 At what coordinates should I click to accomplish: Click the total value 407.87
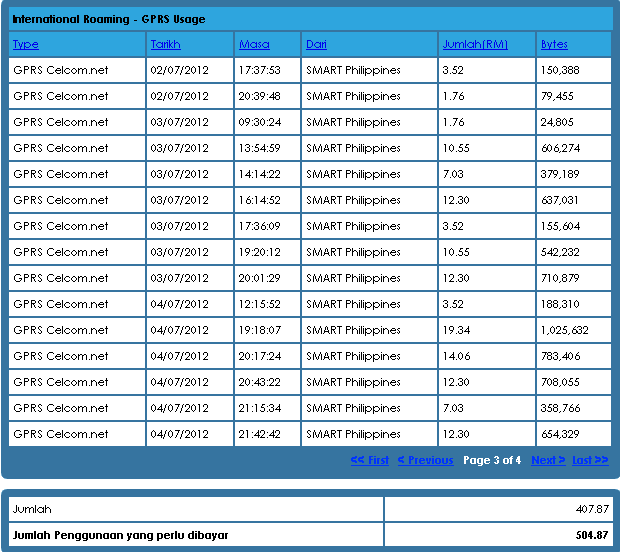coord(592,509)
